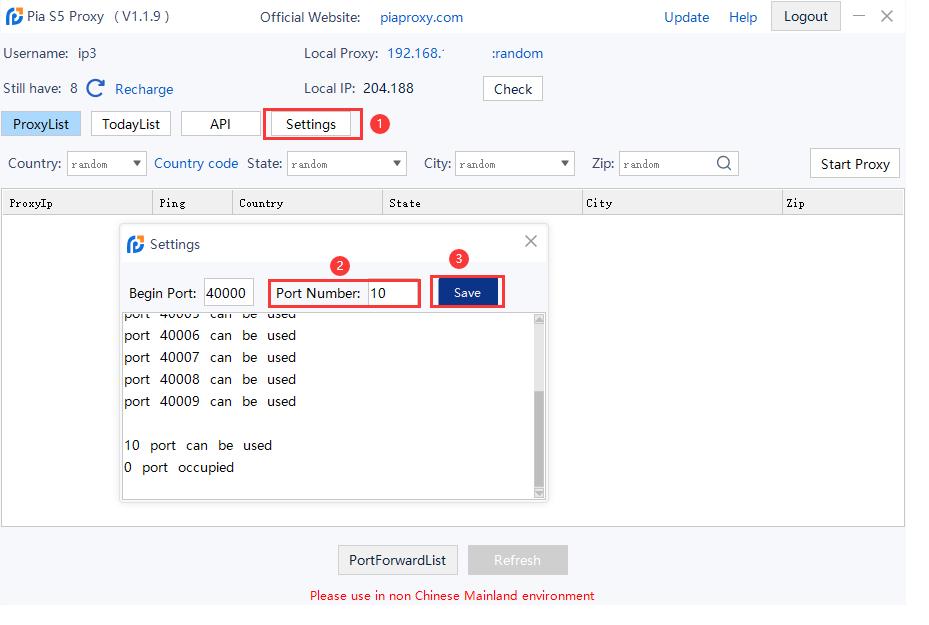Click the port log scrollbar thumb
The width and height of the screenshot is (929, 625).
coord(539,438)
